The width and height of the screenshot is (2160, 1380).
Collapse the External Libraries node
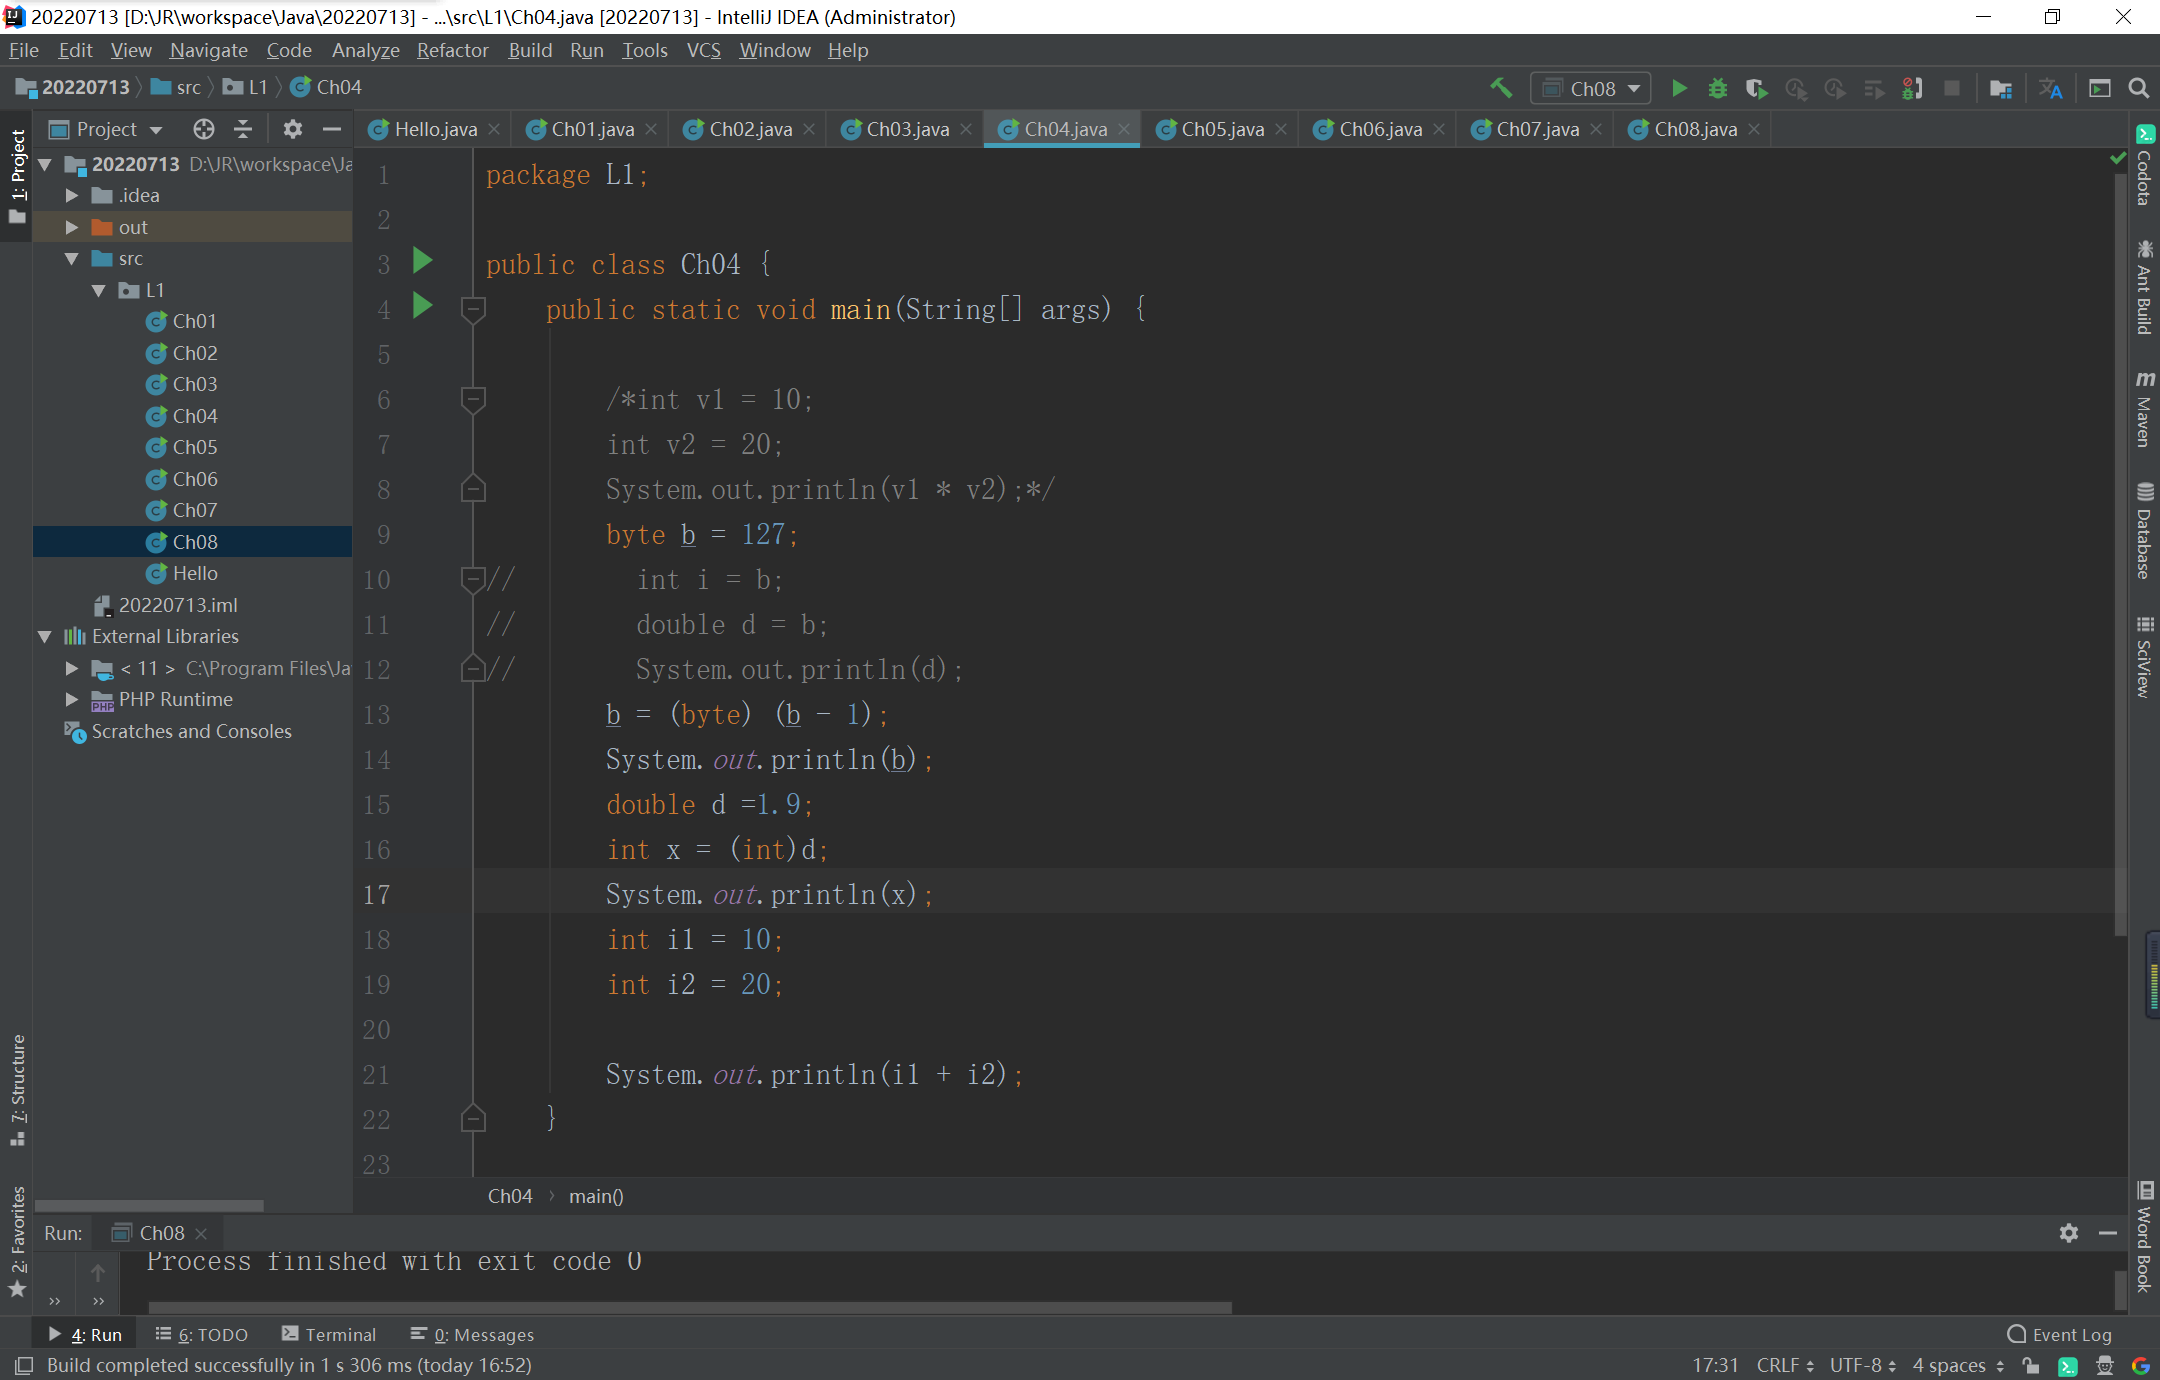pos(45,636)
